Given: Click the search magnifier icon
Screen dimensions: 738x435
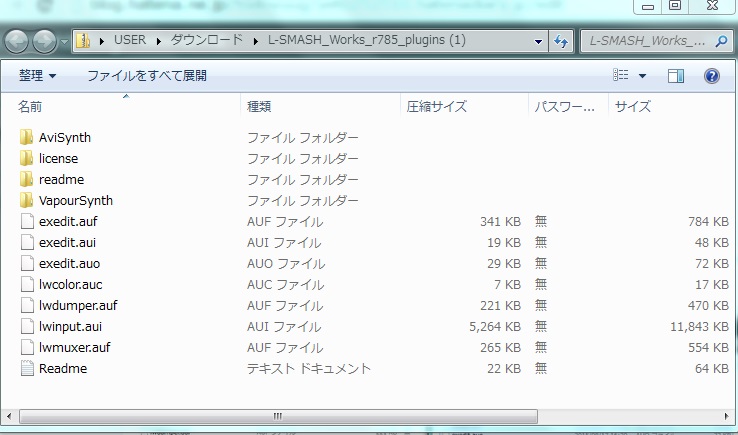Looking at the screenshot, I should (721, 41).
